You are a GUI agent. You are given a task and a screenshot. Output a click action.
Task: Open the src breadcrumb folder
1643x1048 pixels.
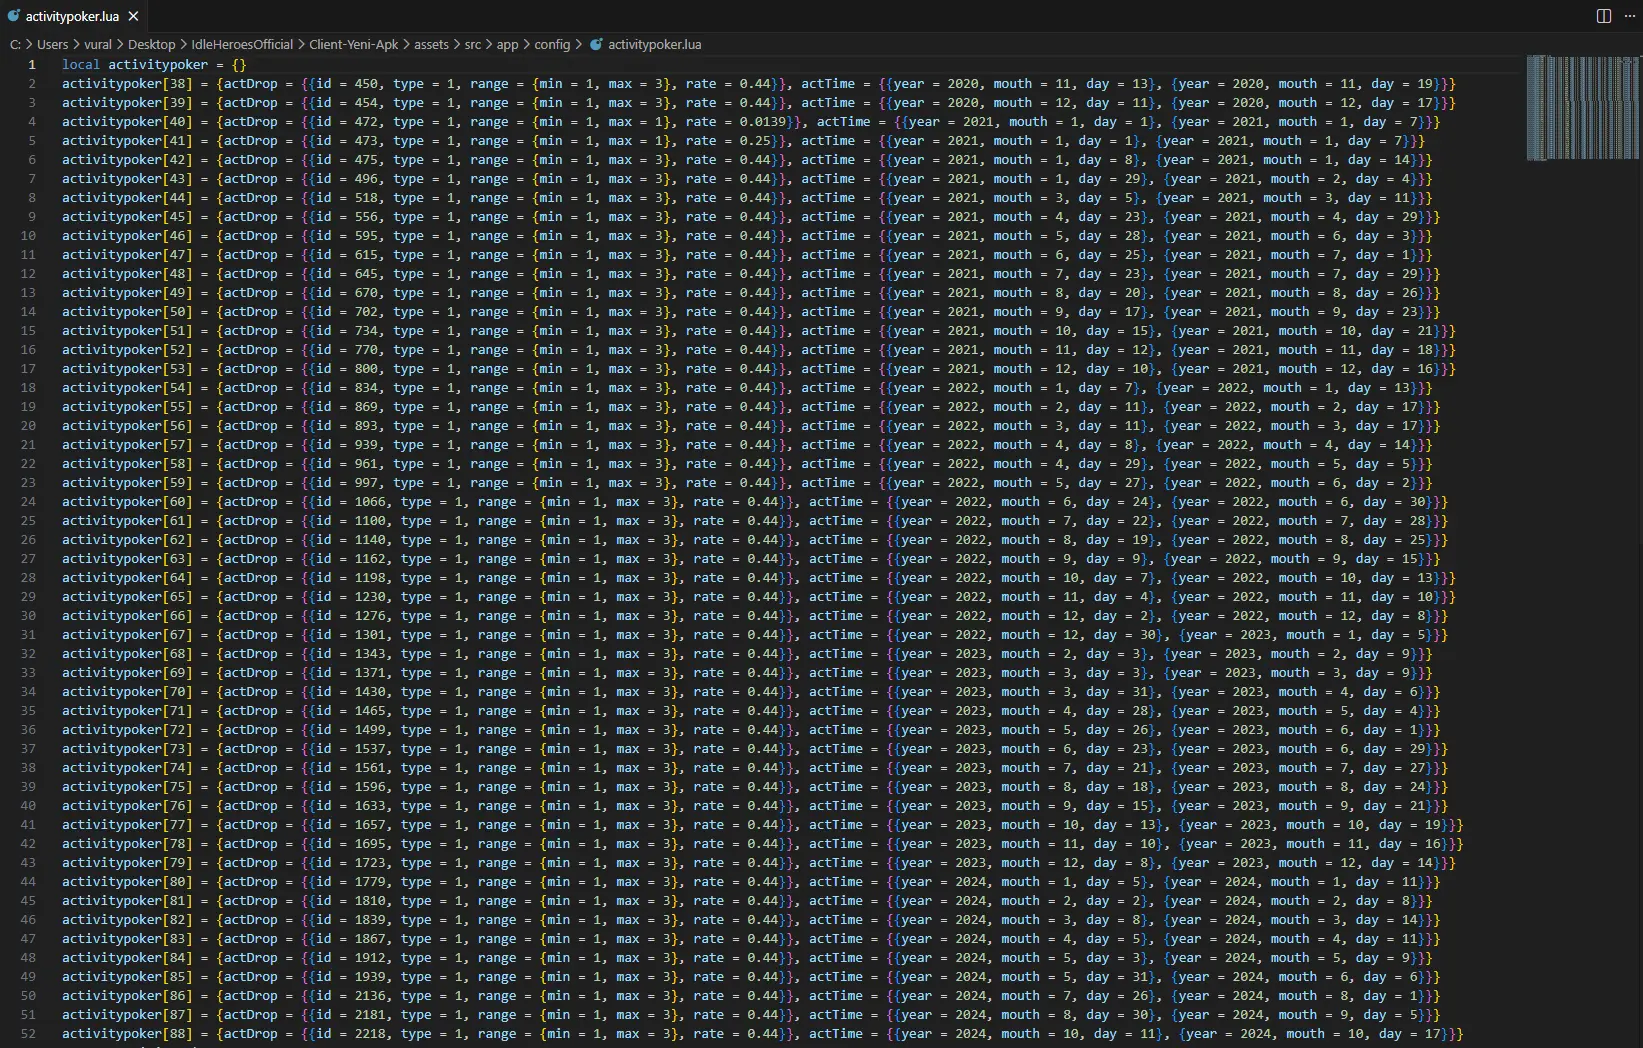(x=473, y=44)
